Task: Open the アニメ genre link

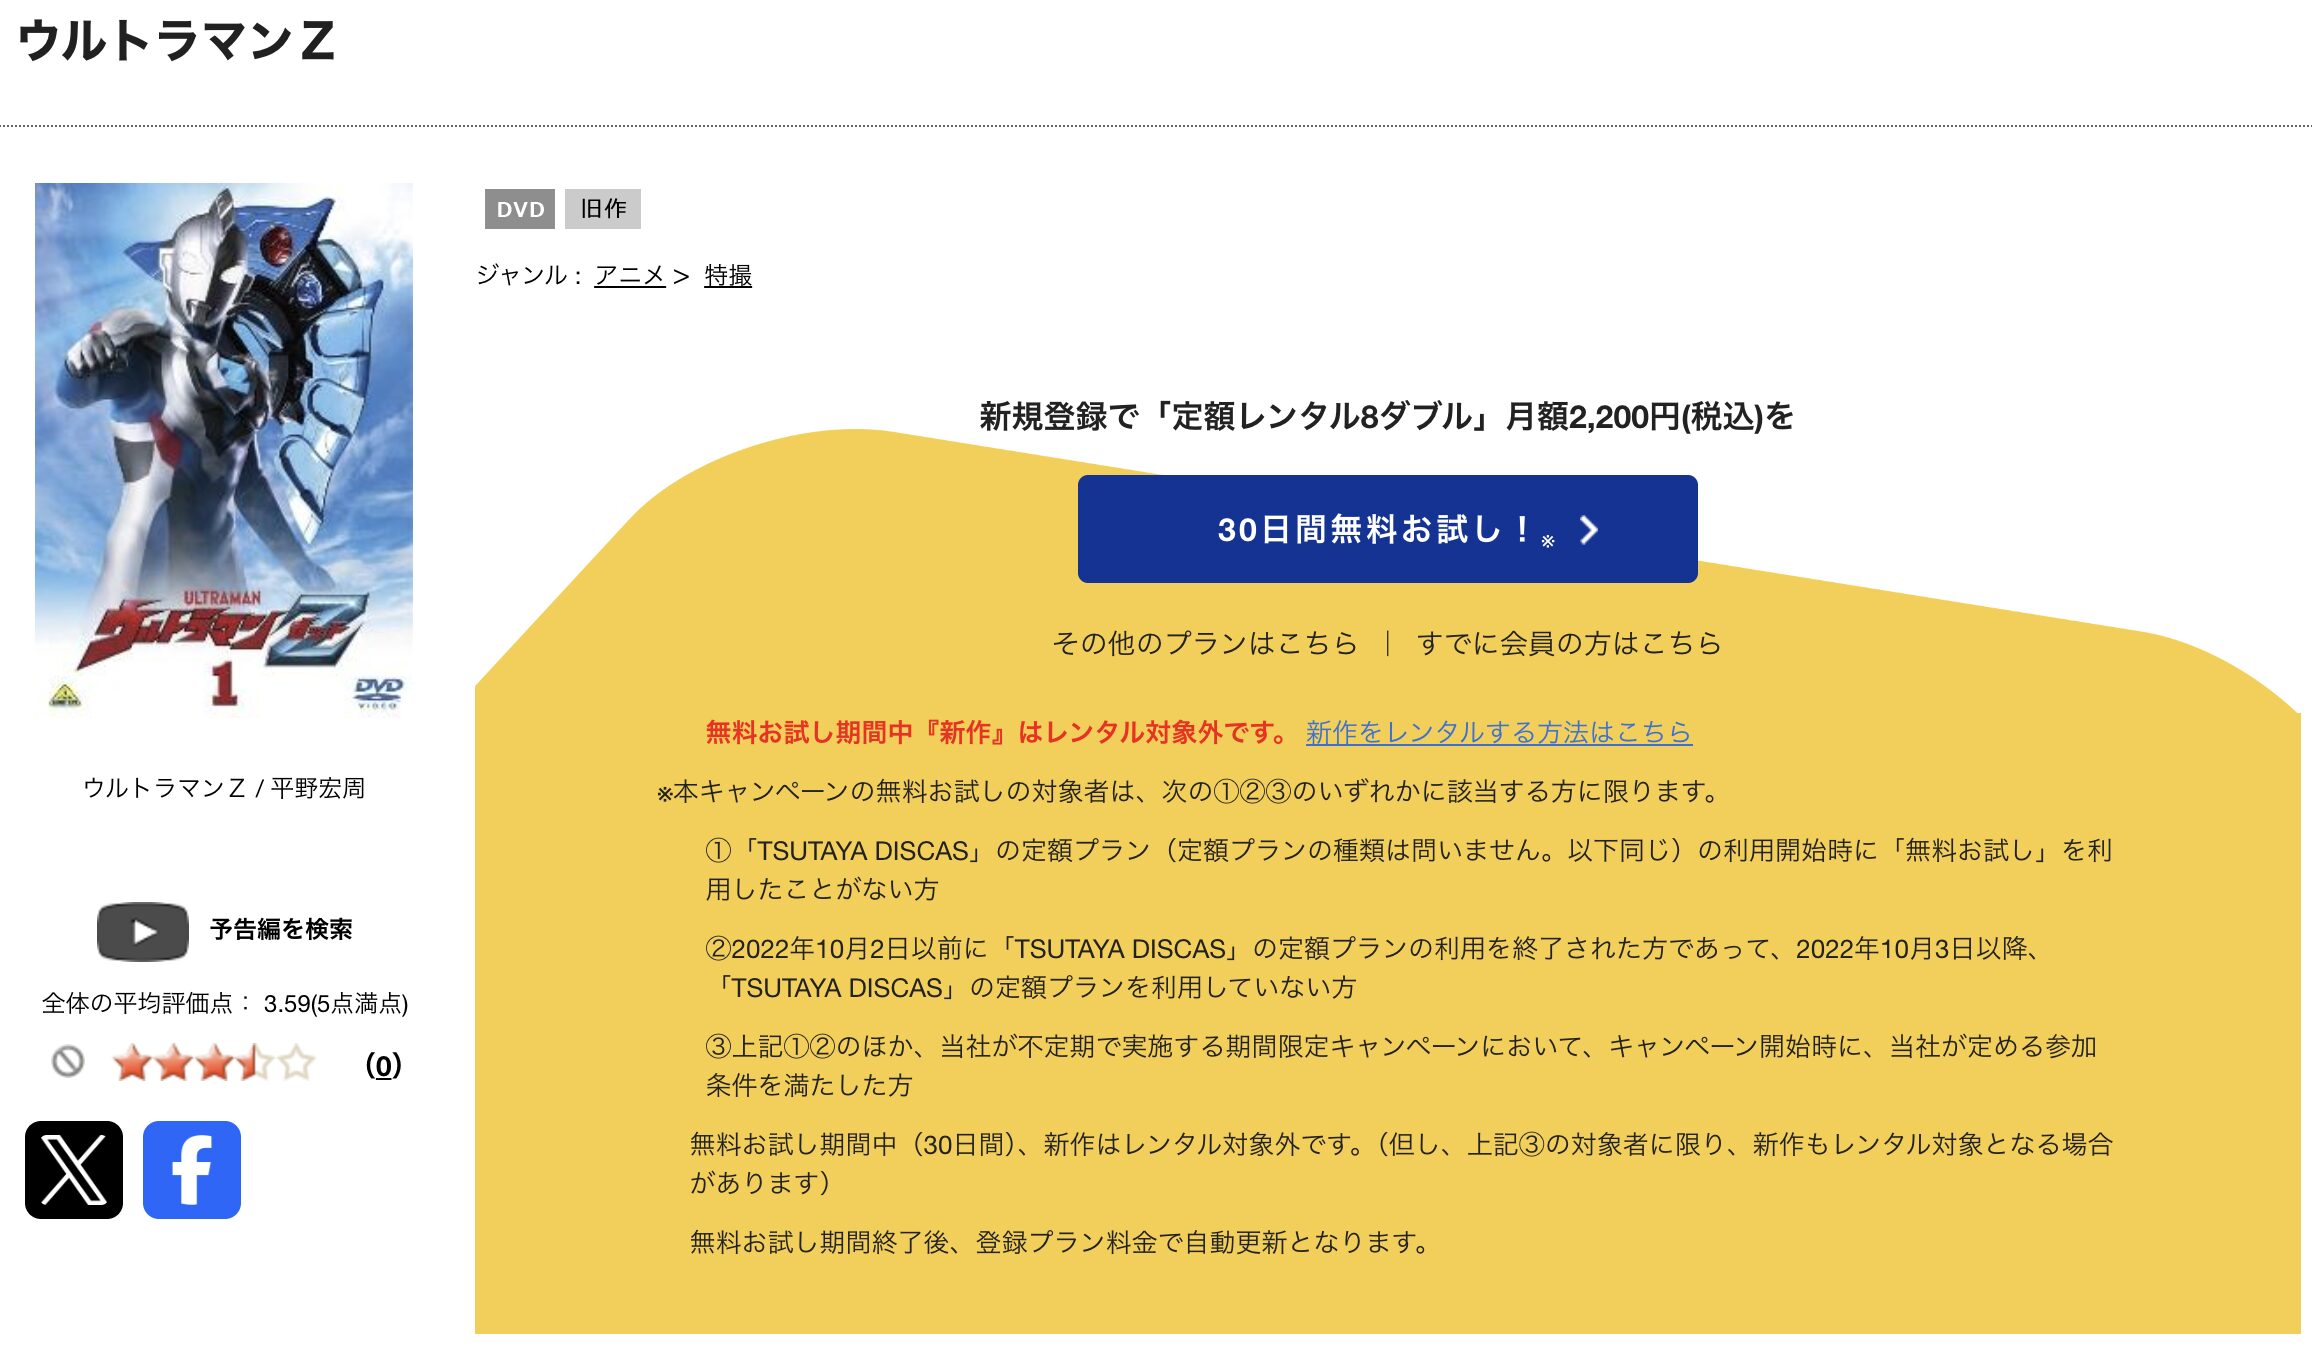Action: click(630, 275)
